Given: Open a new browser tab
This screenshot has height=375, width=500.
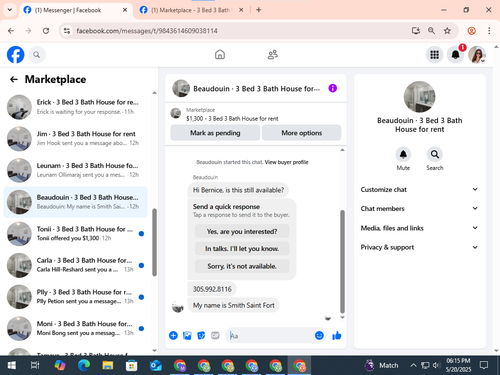Looking at the screenshot, I should (258, 10).
